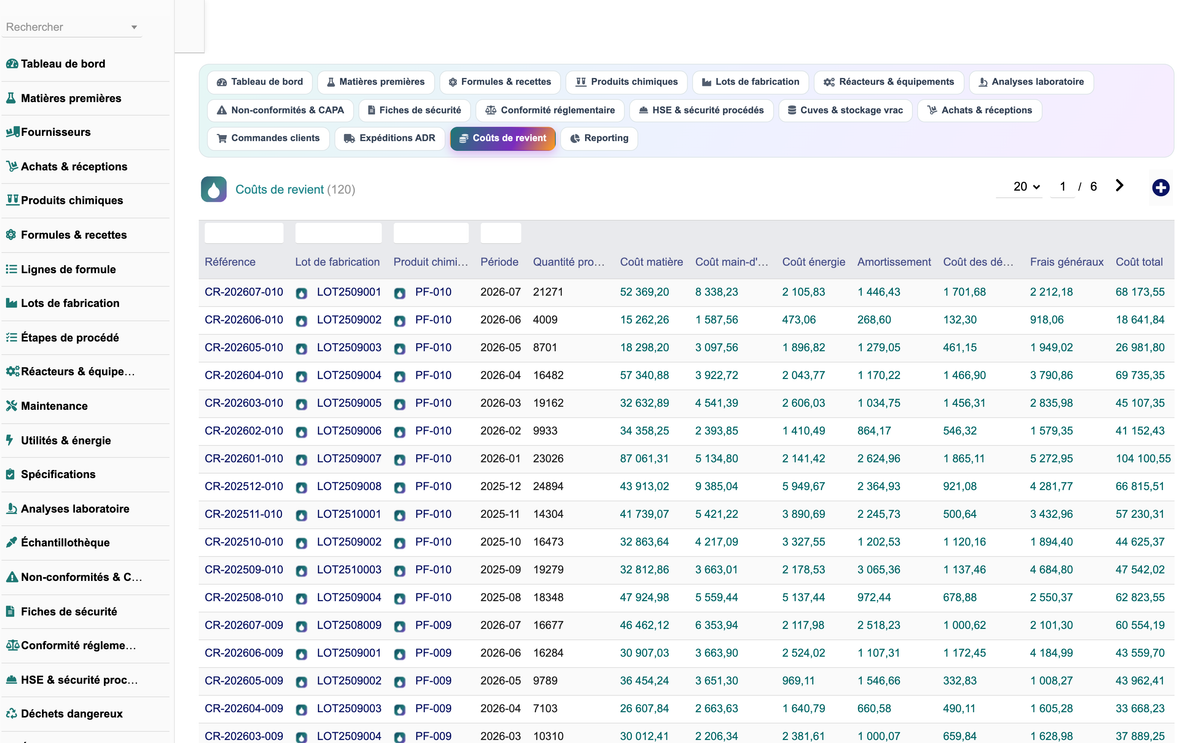This screenshot has width=1200, height=743.
Task: Click the HSE & sécurité procédés sidebar helmet icon
Action: click(x=12, y=680)
